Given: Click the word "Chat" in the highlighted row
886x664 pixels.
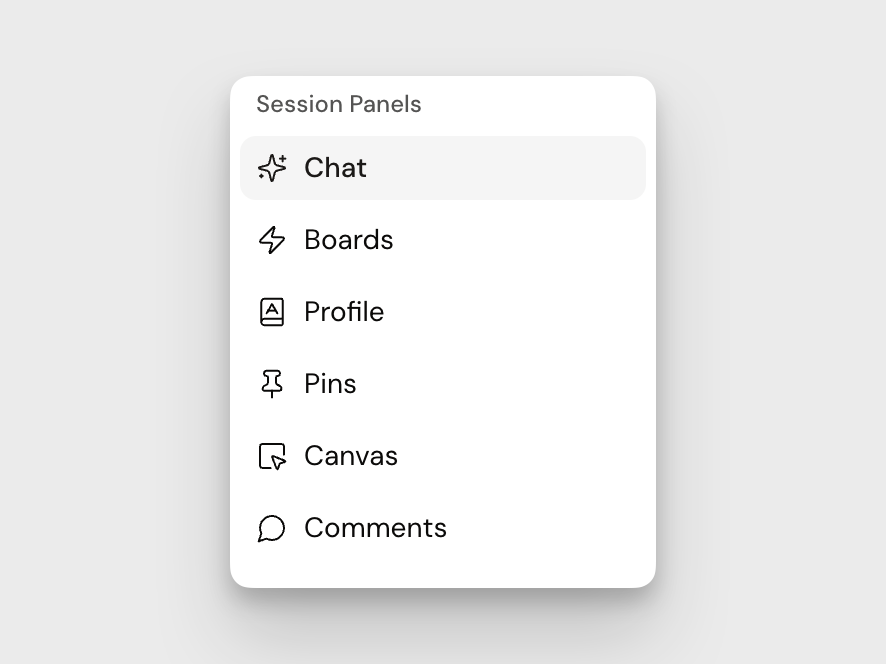Looking at the screenshot, I should click(x=335, y=168).
